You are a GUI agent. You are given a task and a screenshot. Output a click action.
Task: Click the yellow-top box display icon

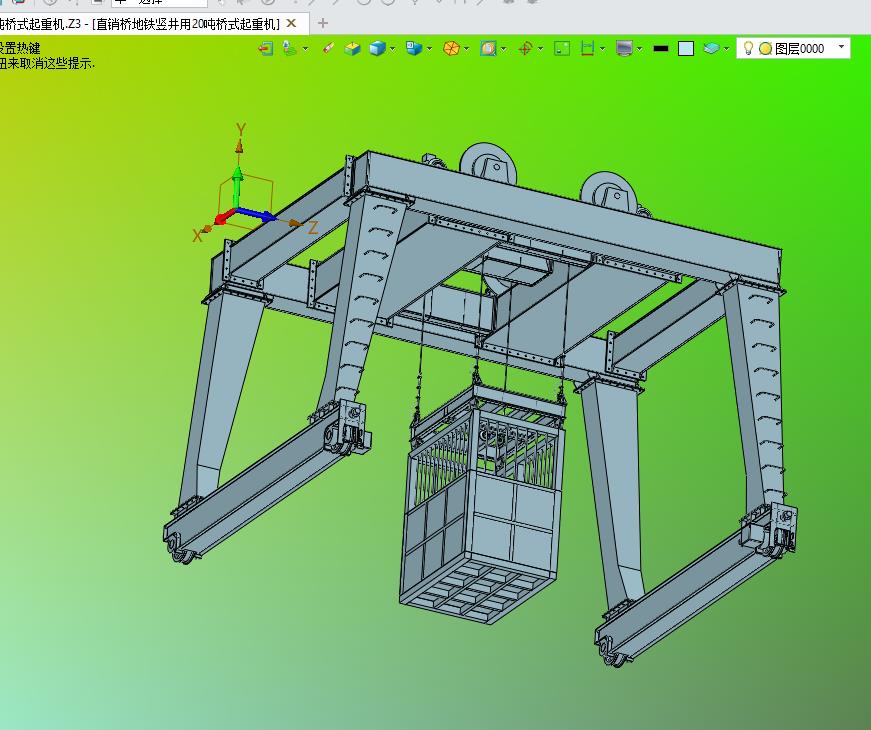pos(352,48)
